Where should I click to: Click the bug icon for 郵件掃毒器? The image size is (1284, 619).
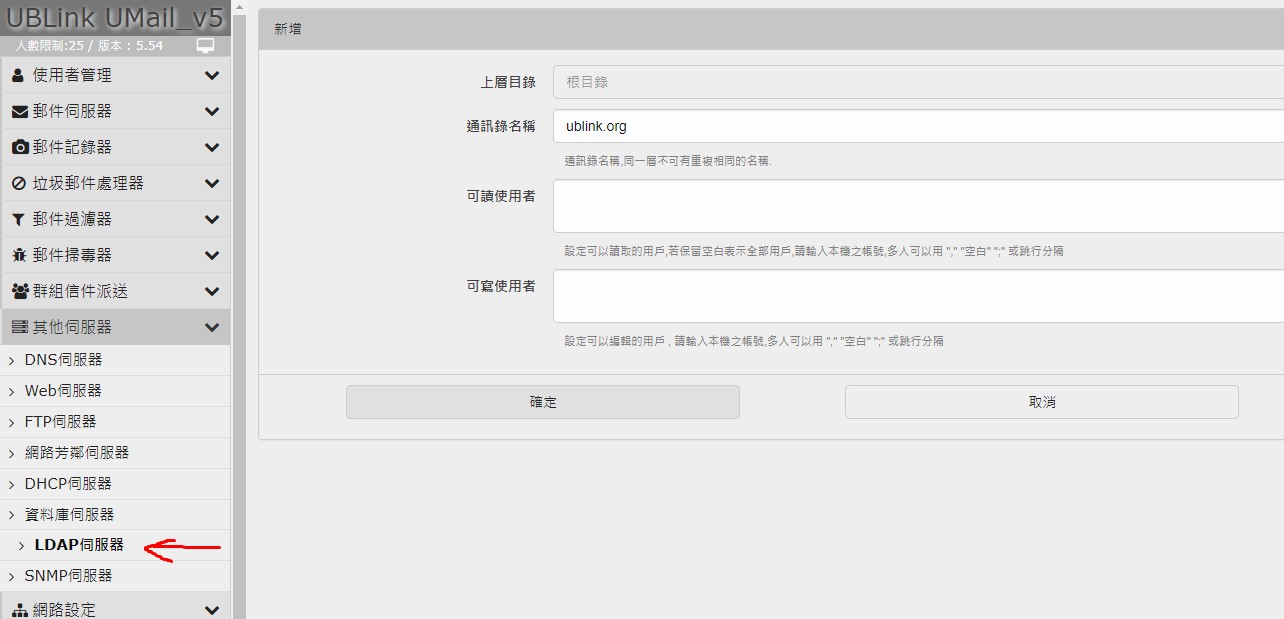(x=19, y=256)
